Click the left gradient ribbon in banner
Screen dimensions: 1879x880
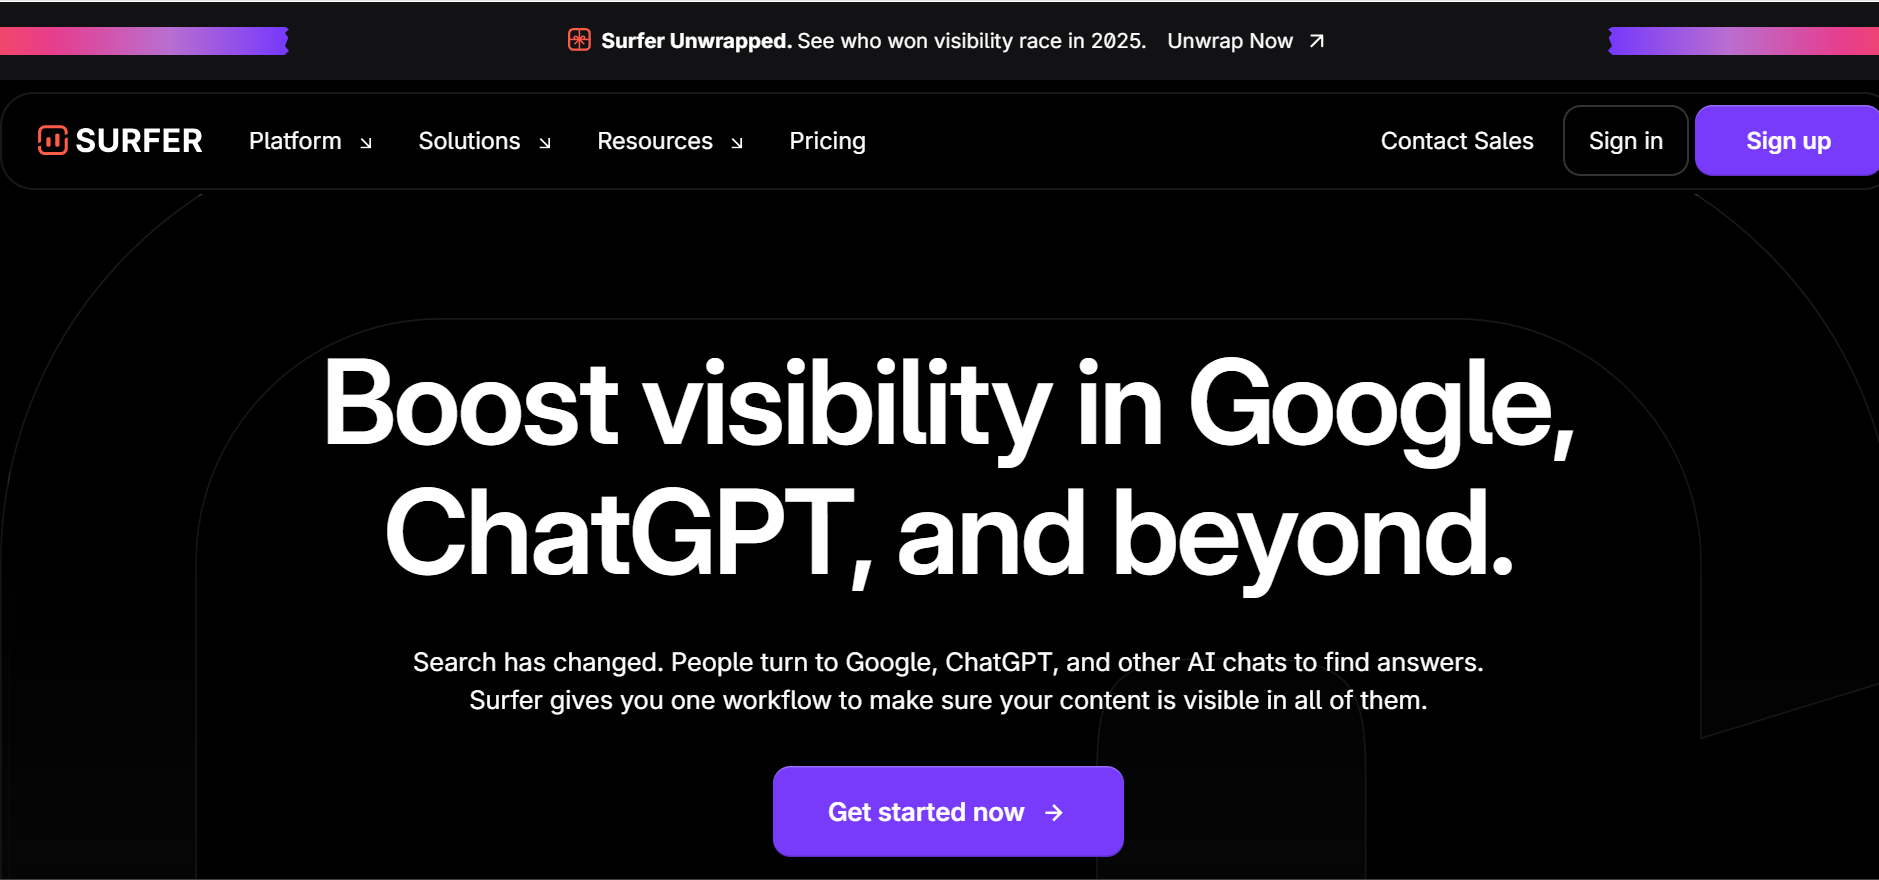coord(144,41)
